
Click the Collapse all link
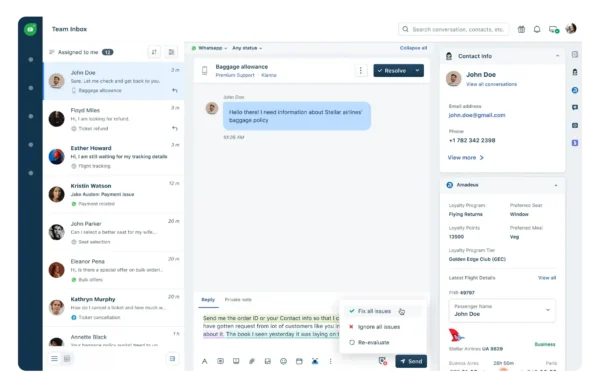point(413,48)
